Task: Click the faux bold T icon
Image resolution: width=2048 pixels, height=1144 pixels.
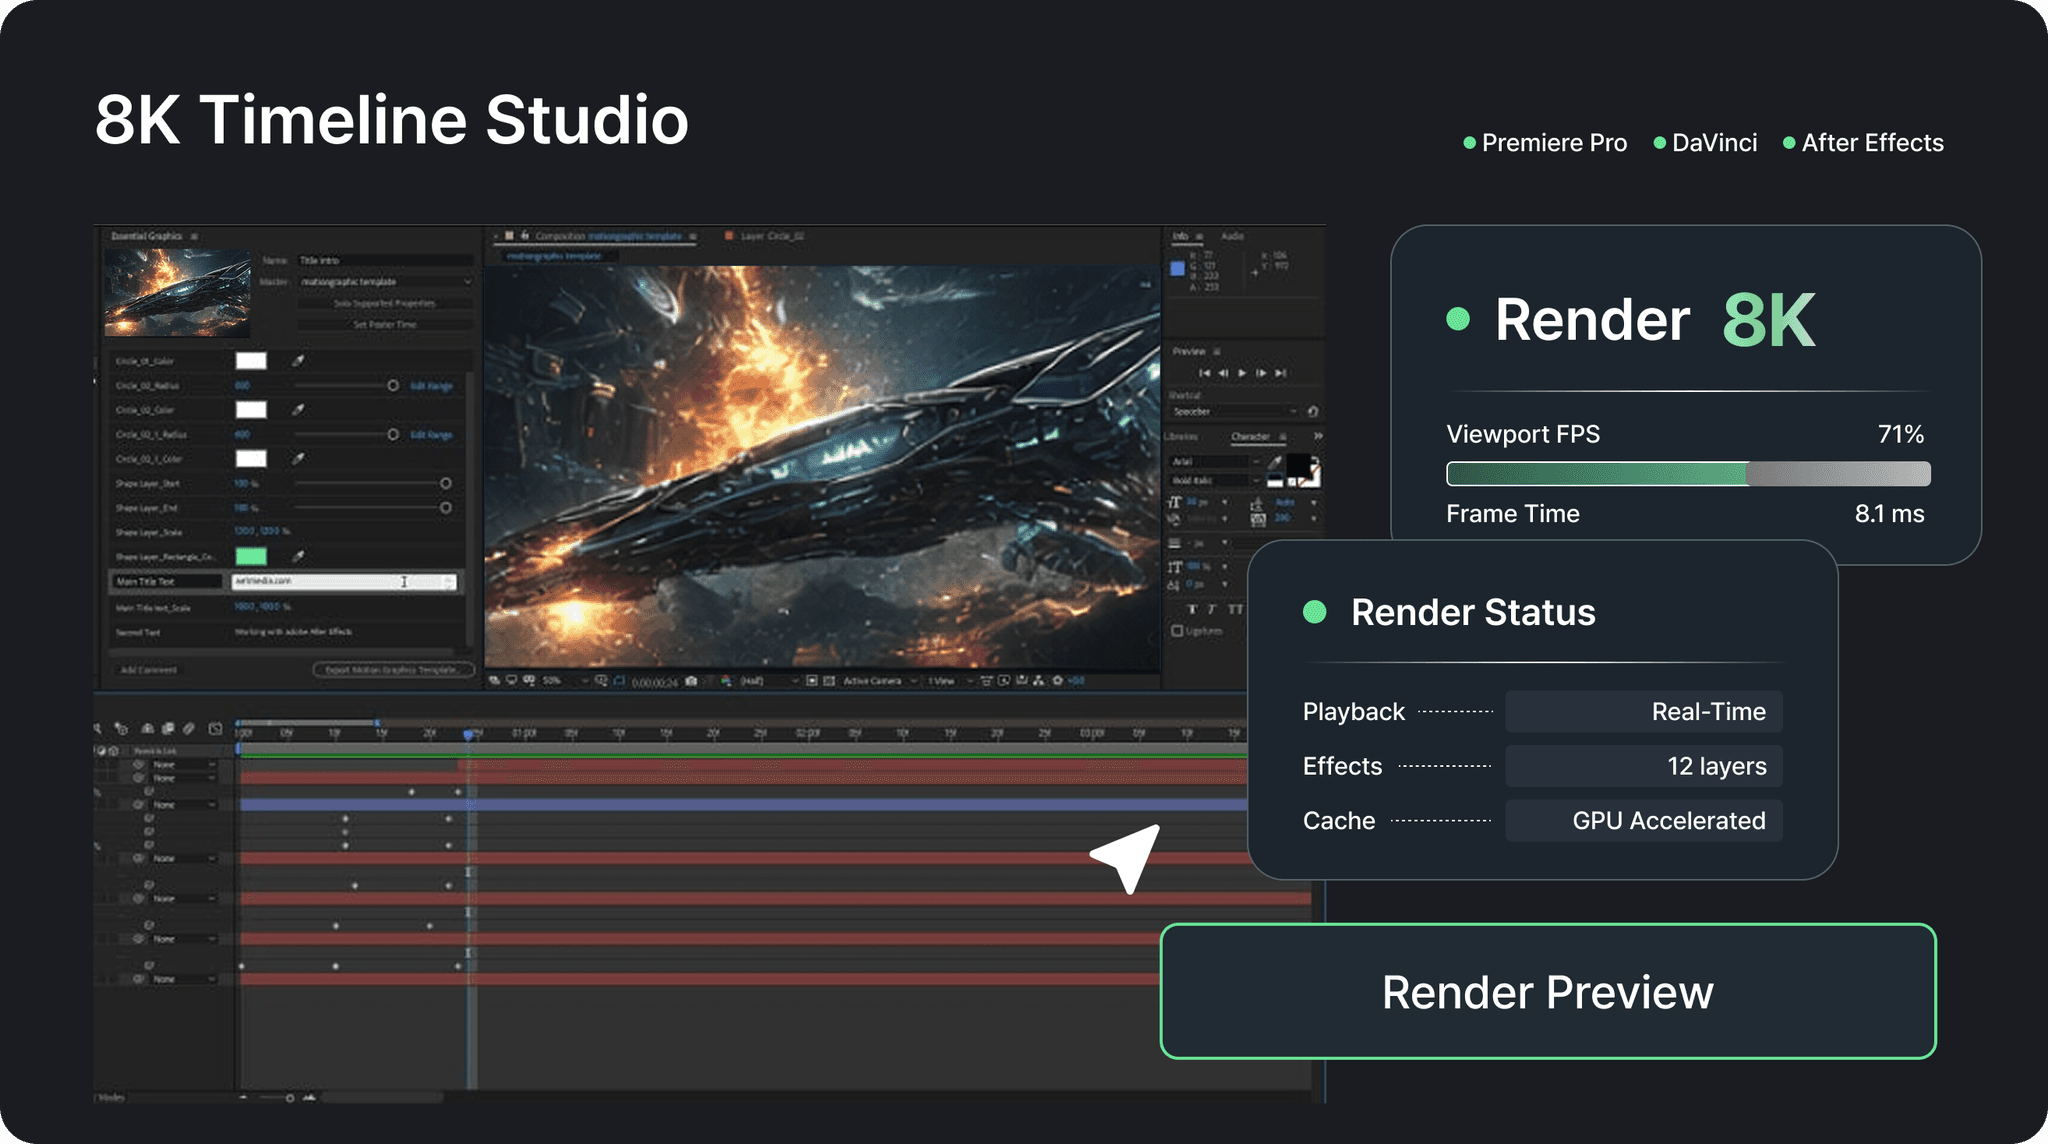Action: point(1192,609)
